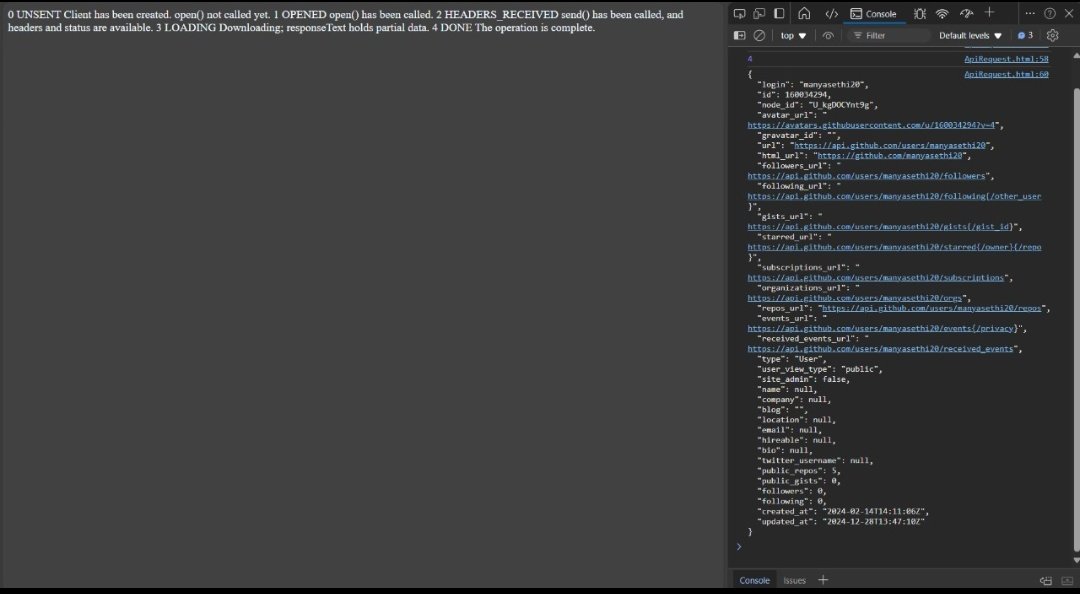Select the '"node_id"' JSON line
Screen dimensions: 1080x594
tap(818, 105)
